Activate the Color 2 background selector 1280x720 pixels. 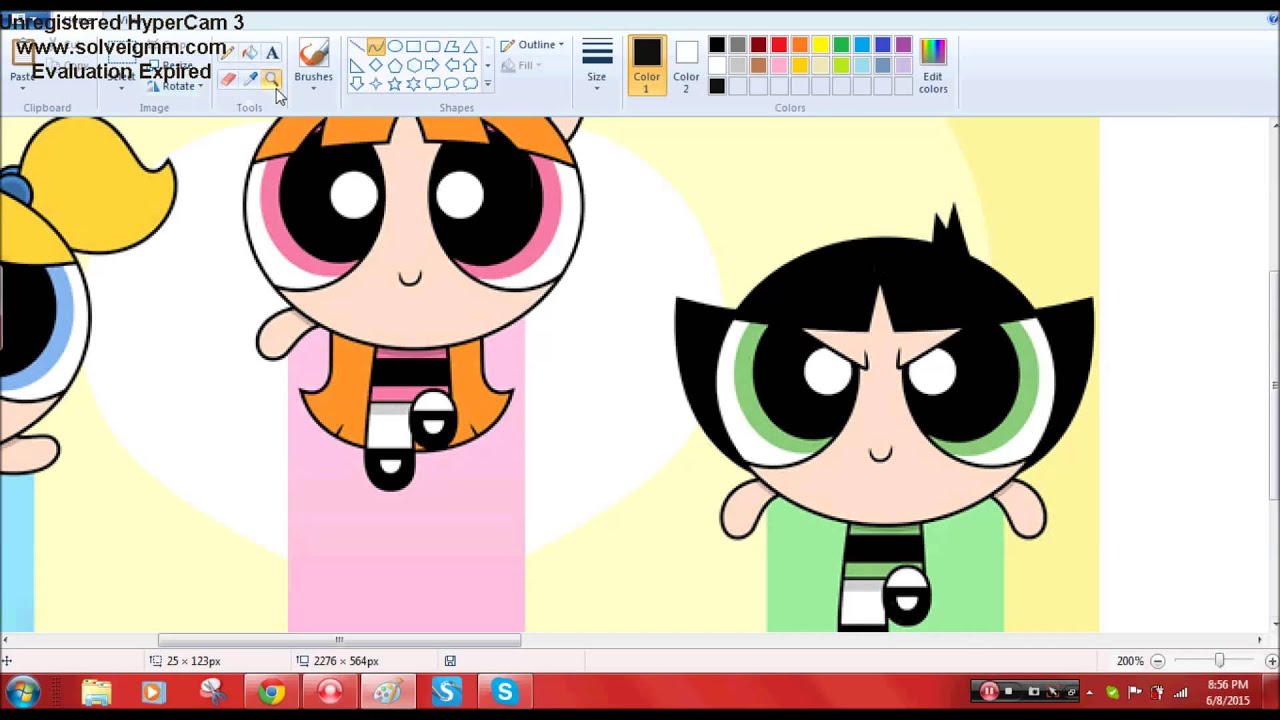tap(686, 65)
